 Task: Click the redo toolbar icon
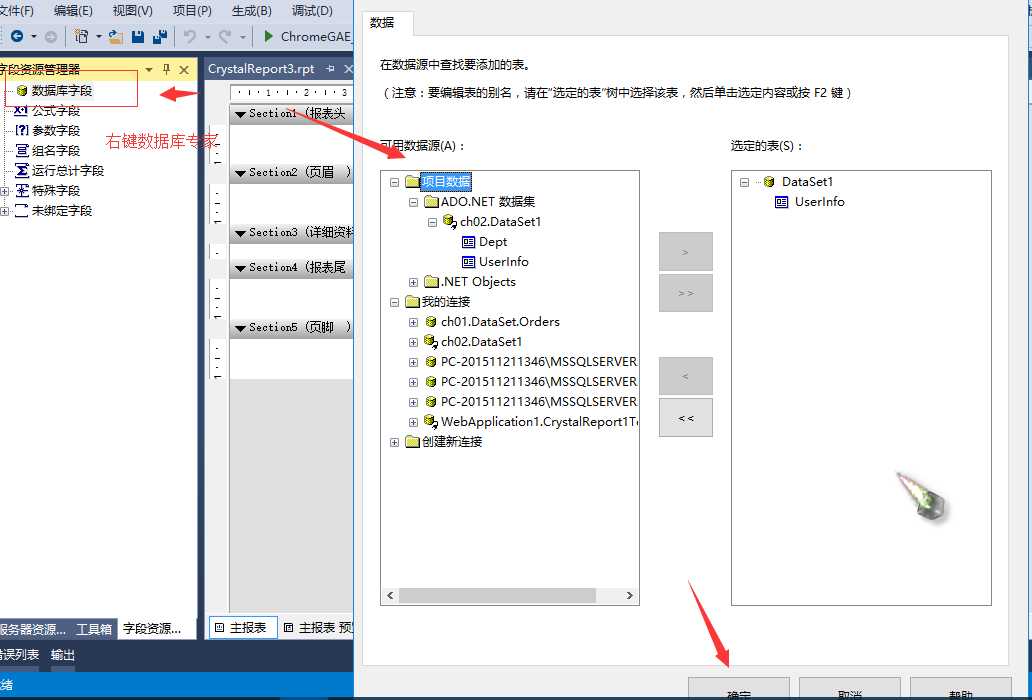point(224,37)
